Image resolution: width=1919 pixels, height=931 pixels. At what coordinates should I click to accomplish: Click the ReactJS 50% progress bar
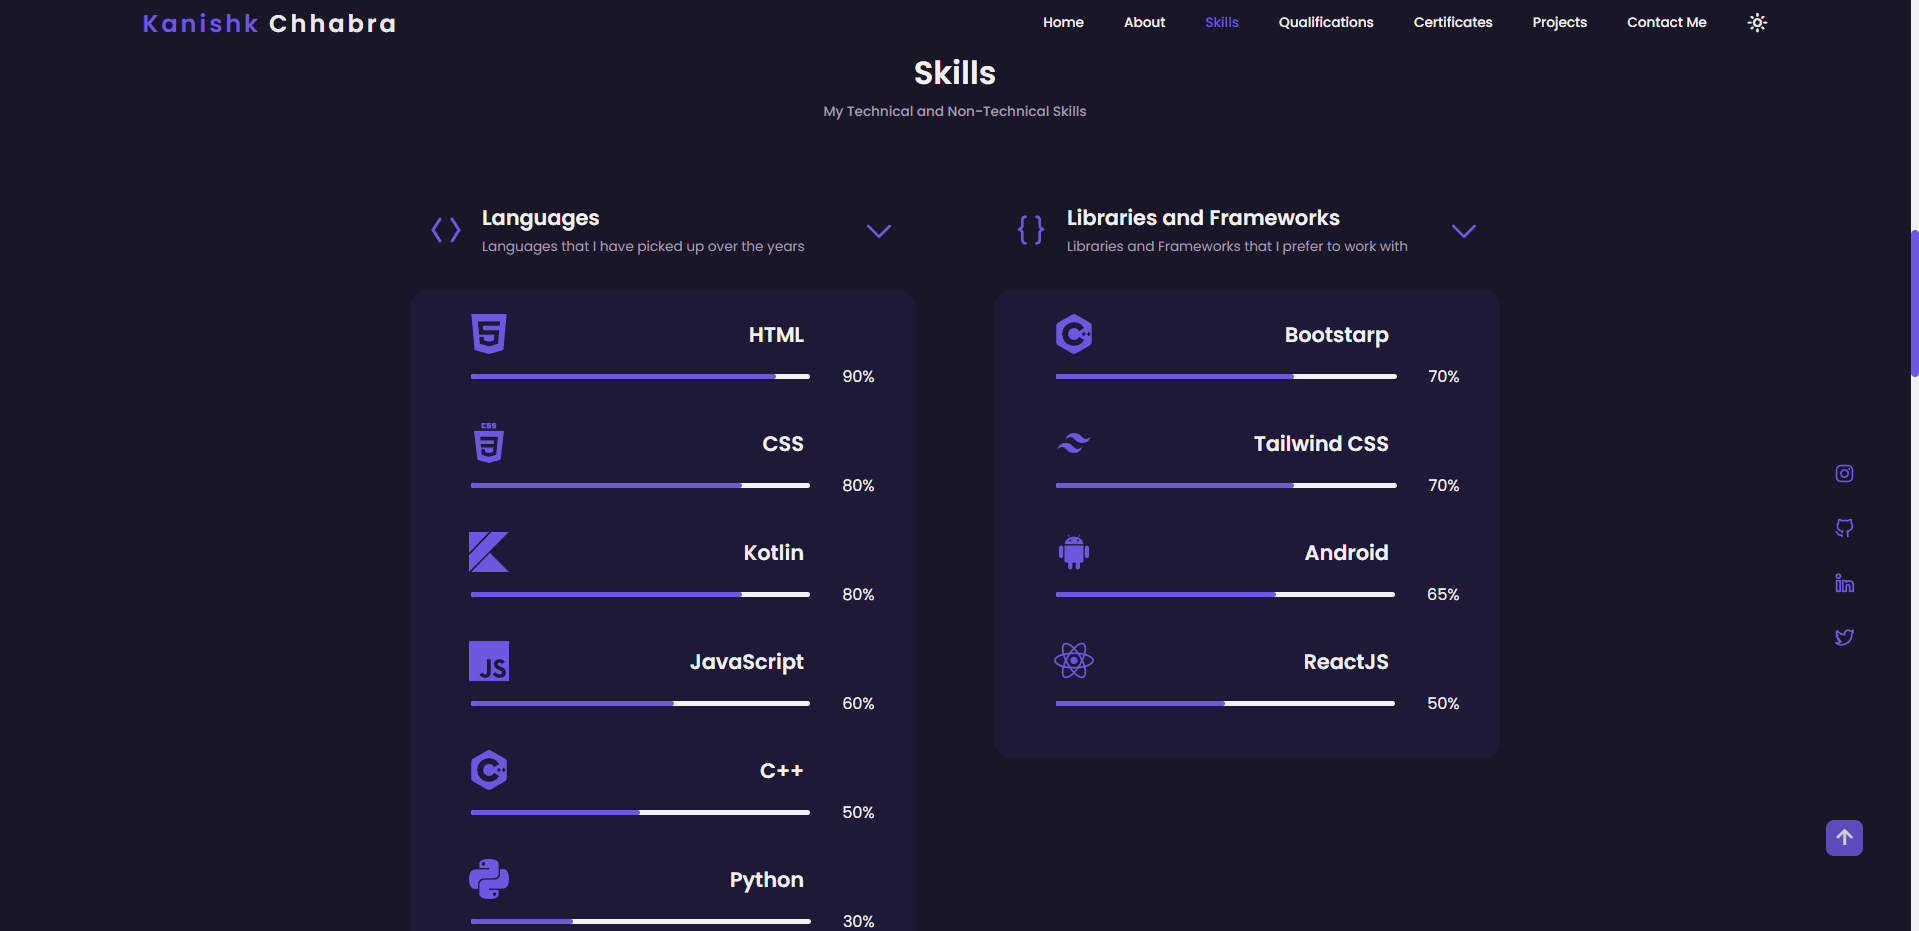1225,704
